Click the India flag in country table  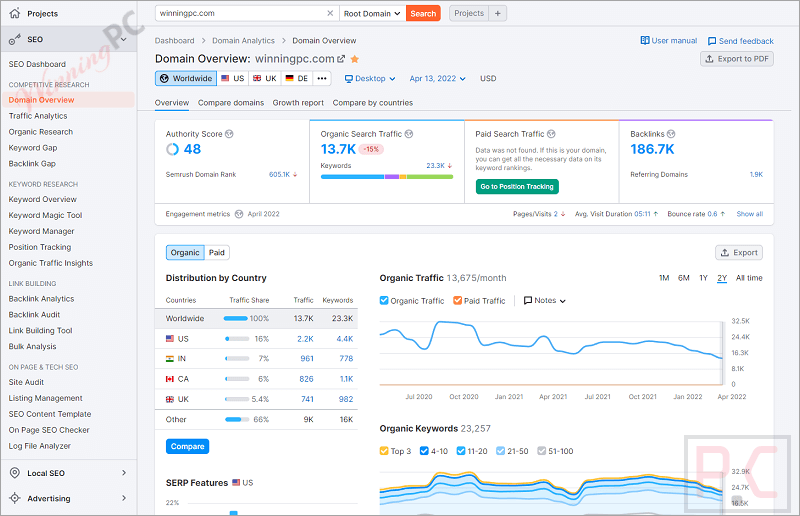click(x=170, y=359)
